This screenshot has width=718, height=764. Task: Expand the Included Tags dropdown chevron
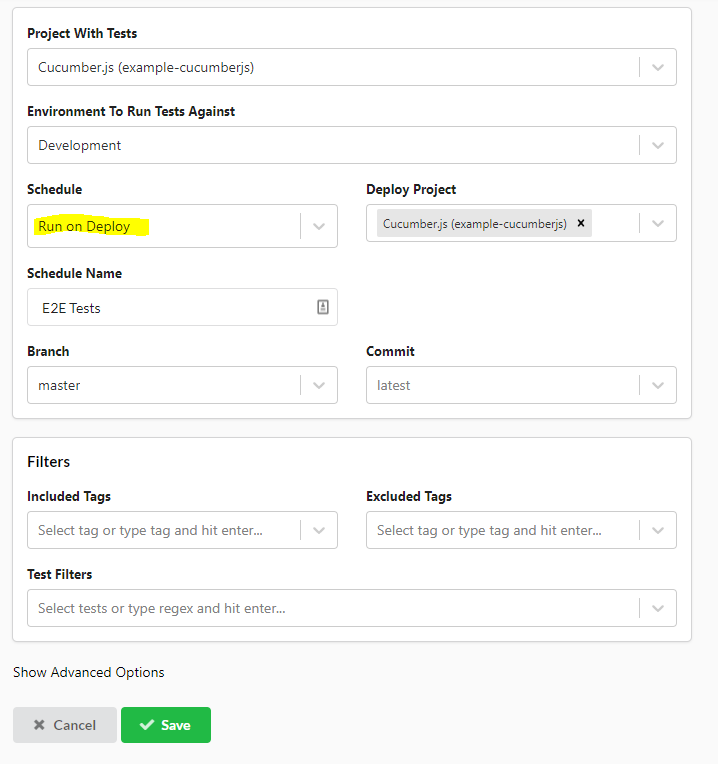tap(319, 530)
